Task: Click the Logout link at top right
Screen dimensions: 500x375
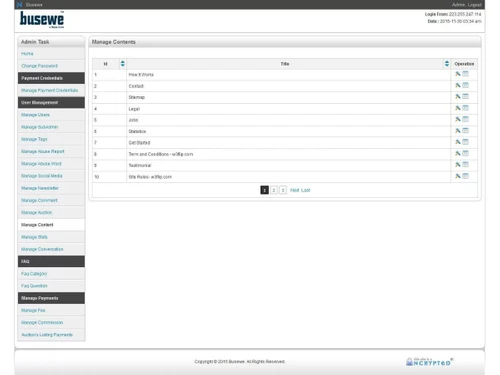Action: [474, 5]
